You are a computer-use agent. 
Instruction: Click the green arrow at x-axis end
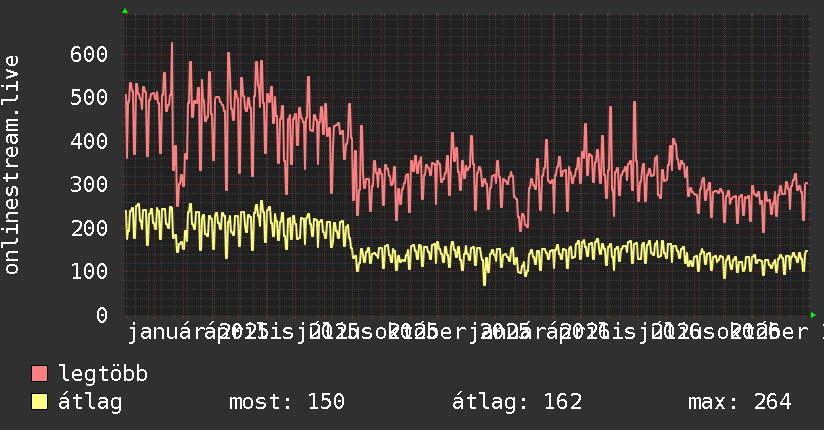(813, 315)
